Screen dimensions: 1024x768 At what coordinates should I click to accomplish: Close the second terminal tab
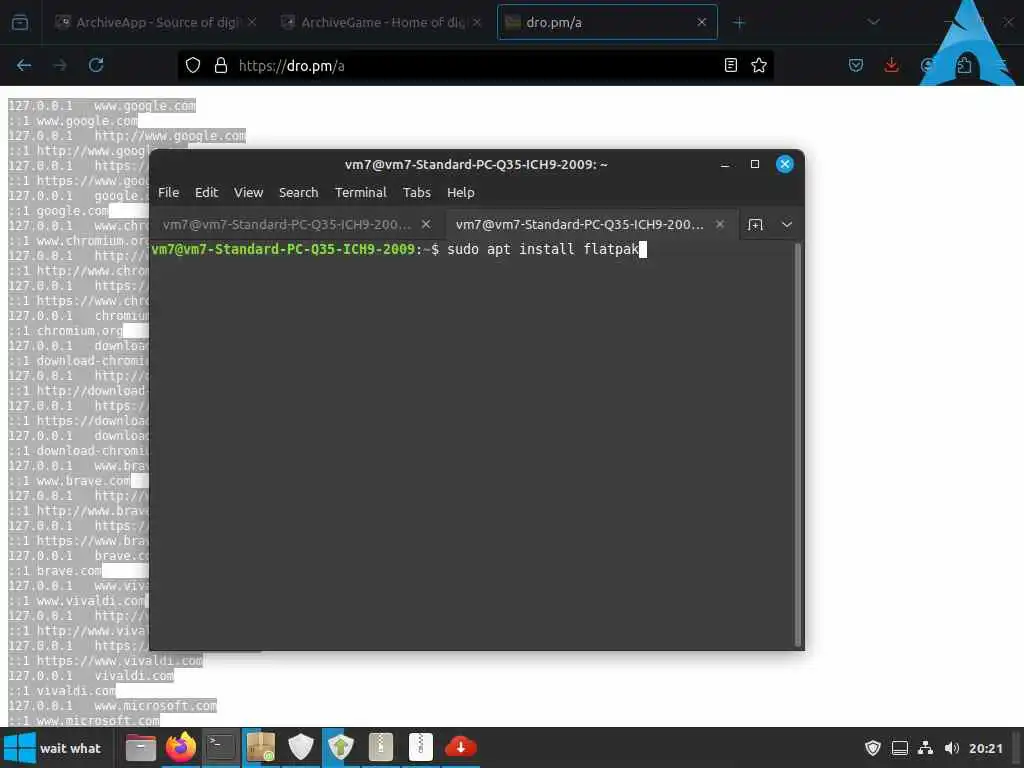click(720, 224)
